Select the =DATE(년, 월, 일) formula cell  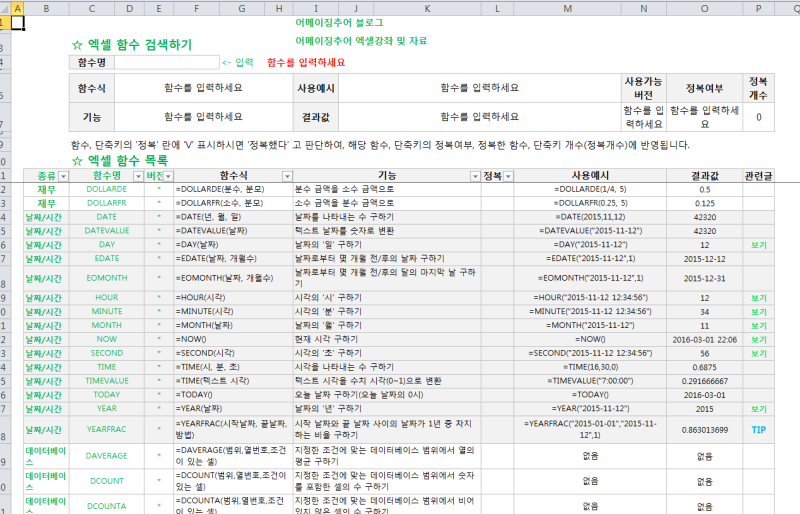point(233,217)
